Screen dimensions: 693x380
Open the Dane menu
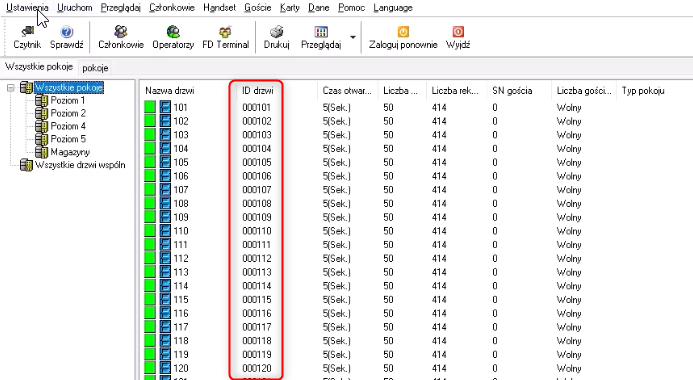click(x=319, y=8)
